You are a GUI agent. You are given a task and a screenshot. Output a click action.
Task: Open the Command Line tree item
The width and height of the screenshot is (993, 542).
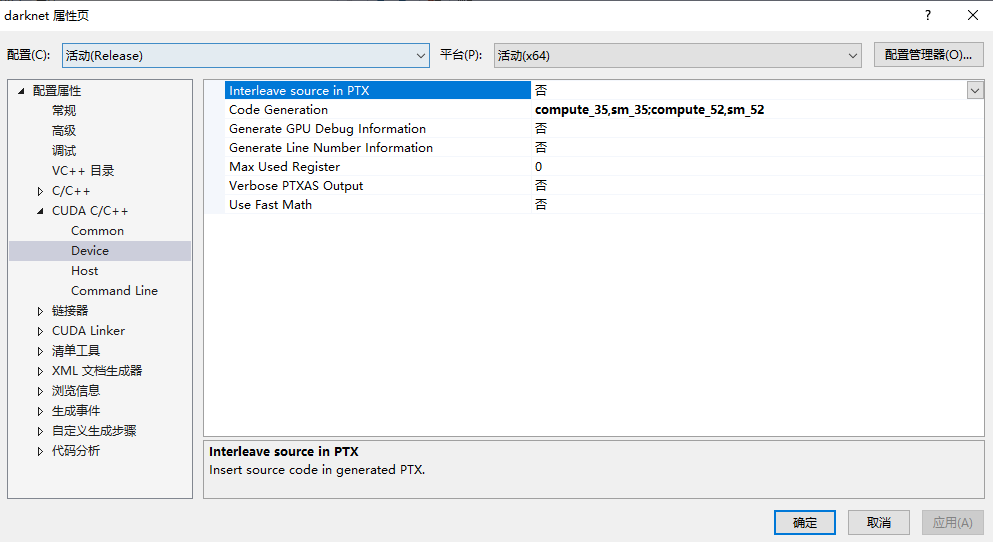[x=114, y=291]
